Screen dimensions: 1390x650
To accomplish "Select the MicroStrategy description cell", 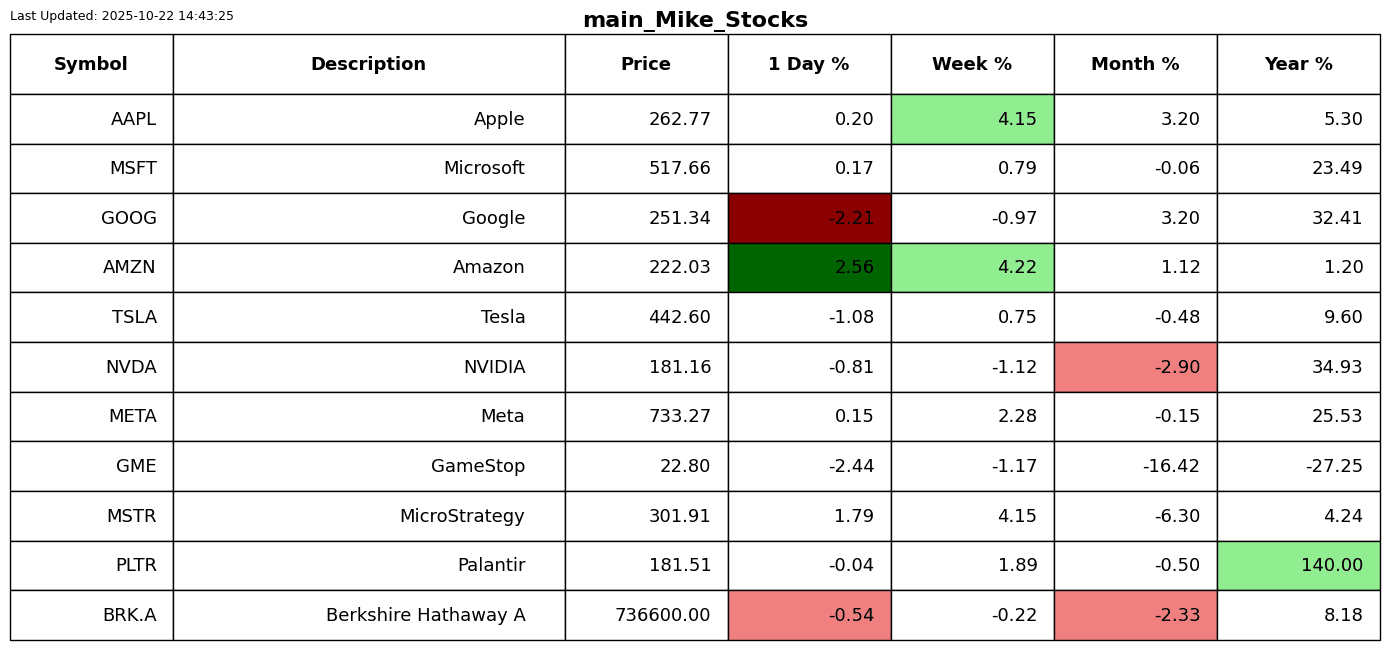I will pyautogui.click(x=368, y=516).
